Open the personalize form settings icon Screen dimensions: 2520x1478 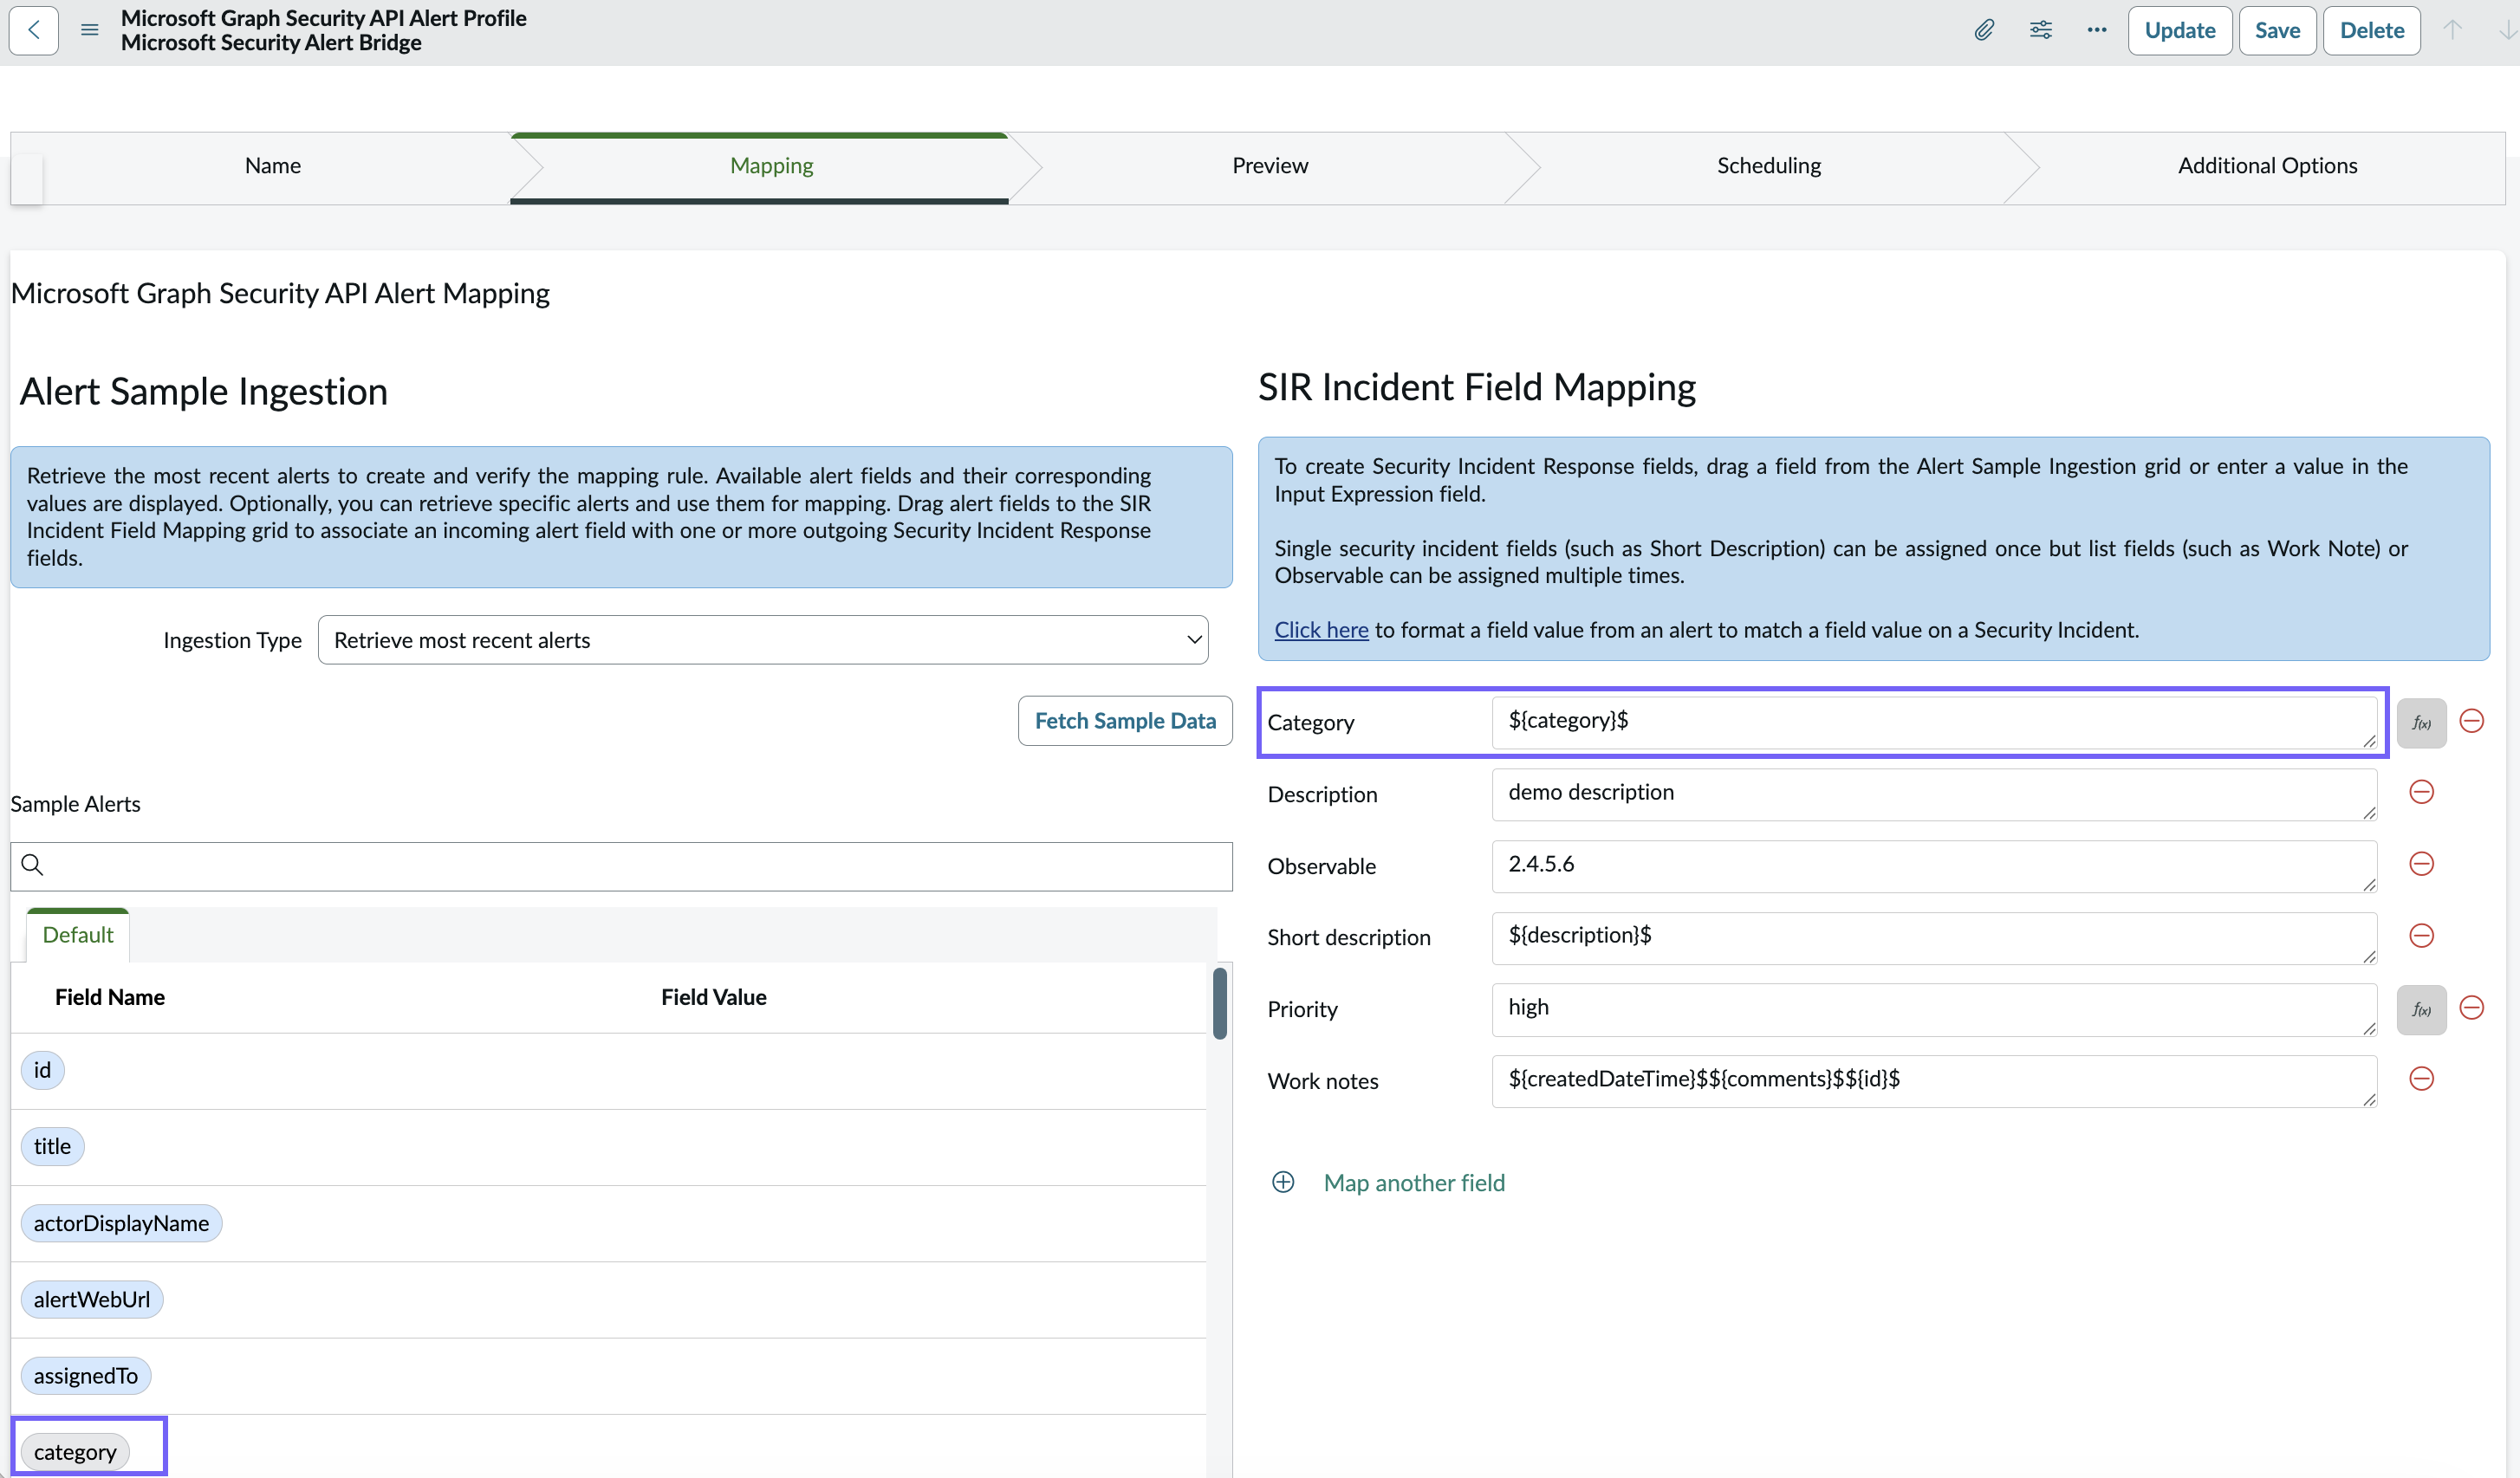2041,30
